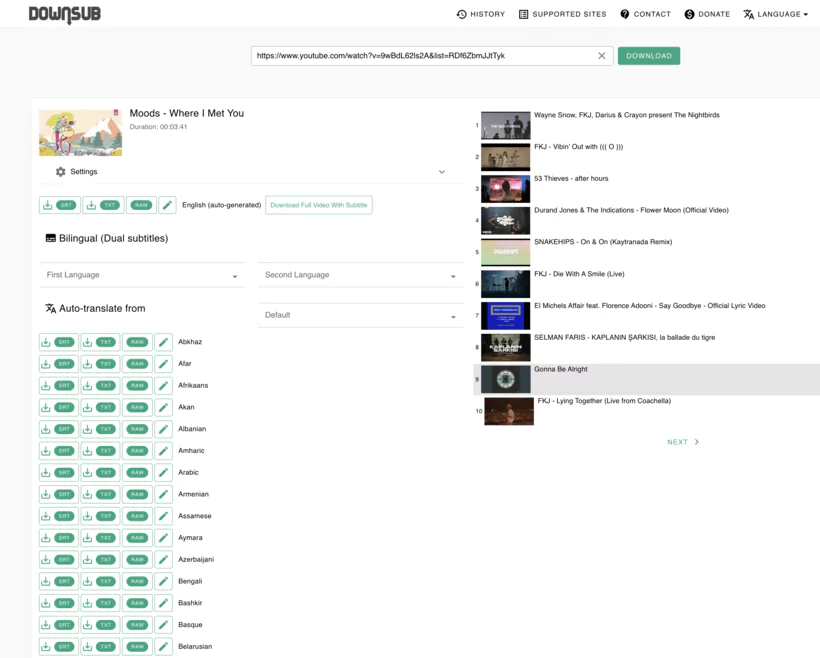Click the Afrikaans language label
This screenshot has width=820, height=658.
tap(193, 385)
